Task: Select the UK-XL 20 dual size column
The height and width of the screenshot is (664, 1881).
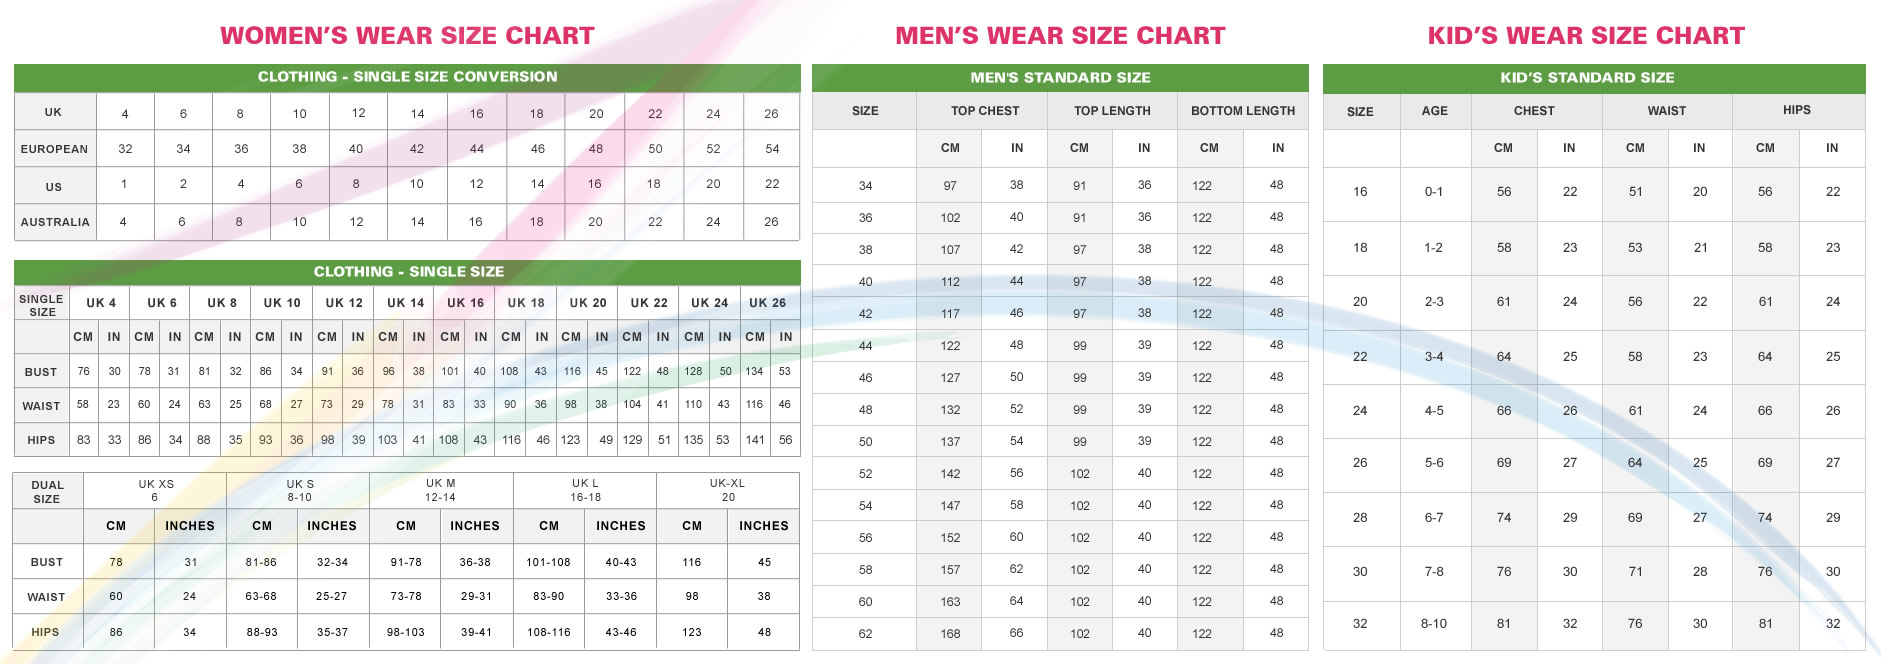Action: (x=728, y=490)
